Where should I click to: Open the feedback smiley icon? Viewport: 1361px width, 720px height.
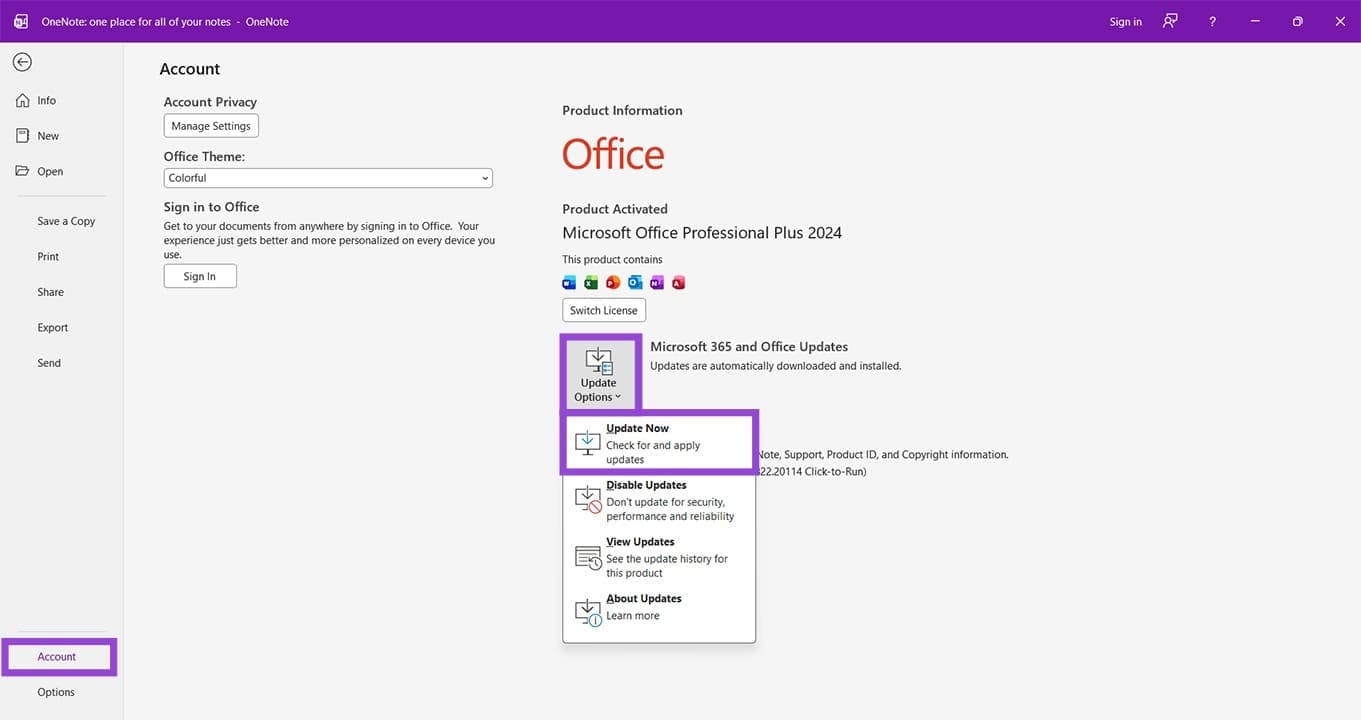click(x=1170, y=20)
